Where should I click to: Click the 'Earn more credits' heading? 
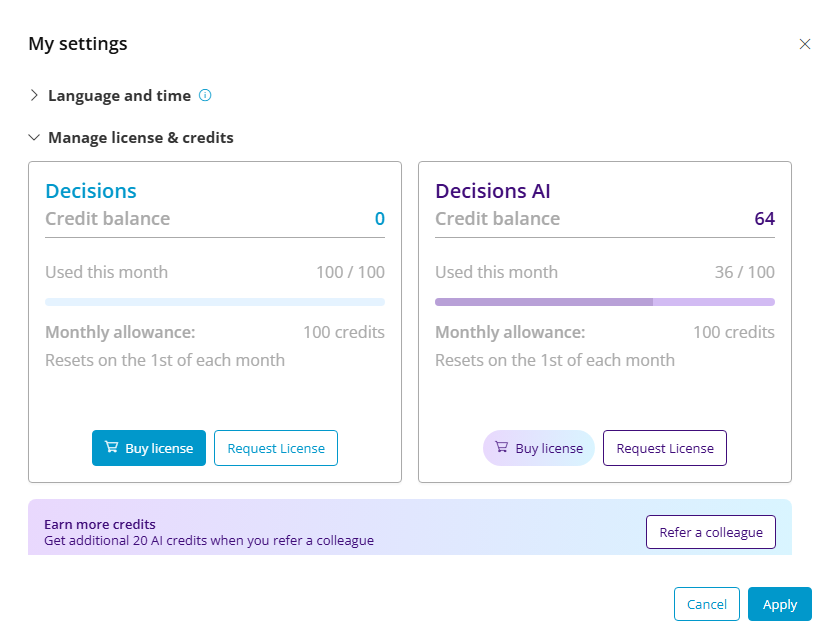point(100,524)
